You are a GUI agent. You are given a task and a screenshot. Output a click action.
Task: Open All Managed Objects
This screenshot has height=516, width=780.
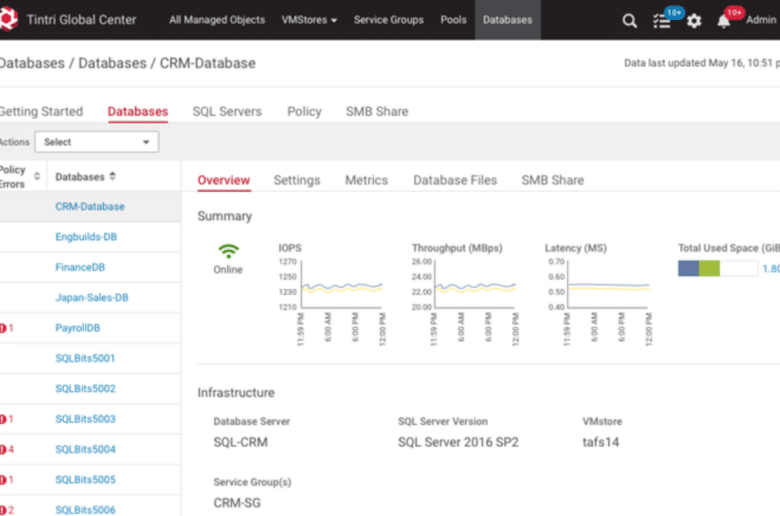tap(217, 20)
